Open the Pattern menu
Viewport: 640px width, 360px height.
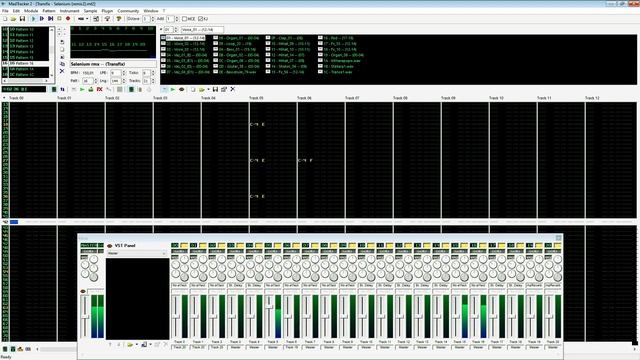[49, 11]
